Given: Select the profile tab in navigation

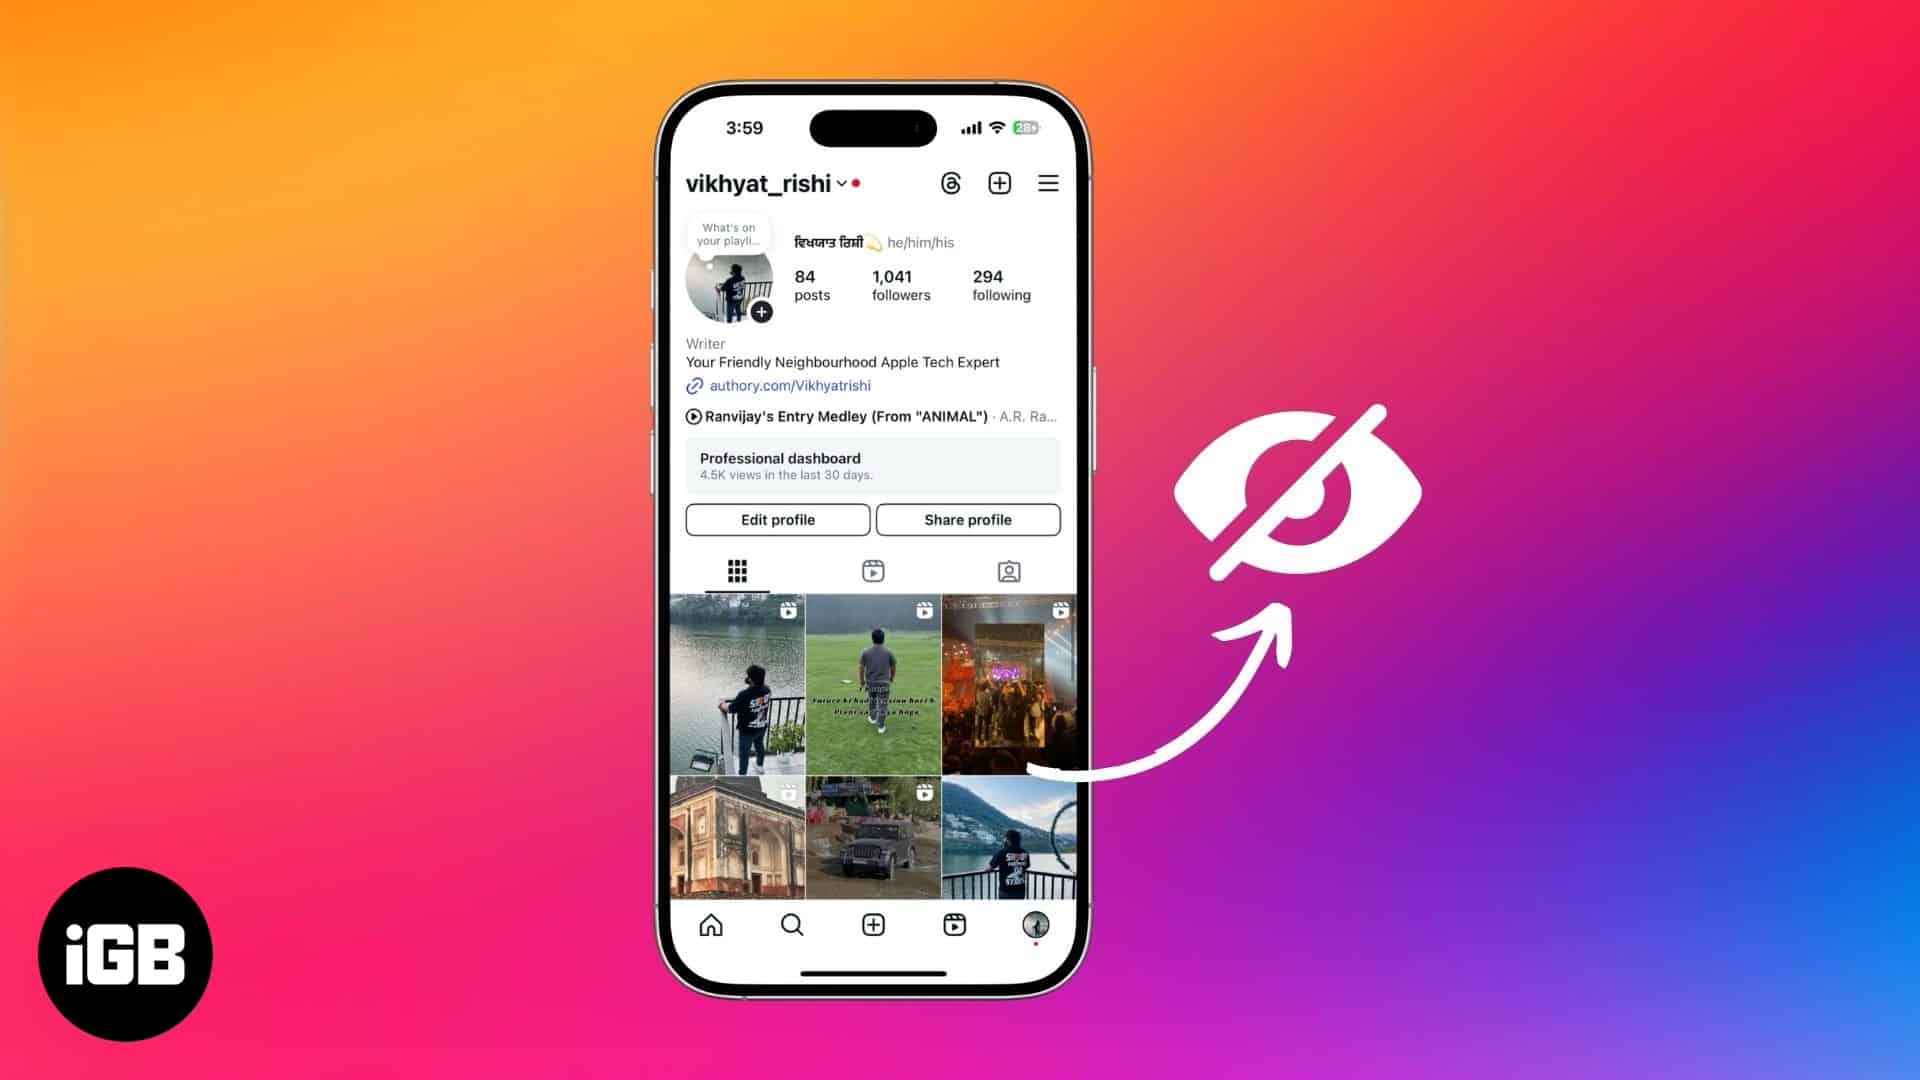Looking at the screenshot, I should pos(1035,924).
